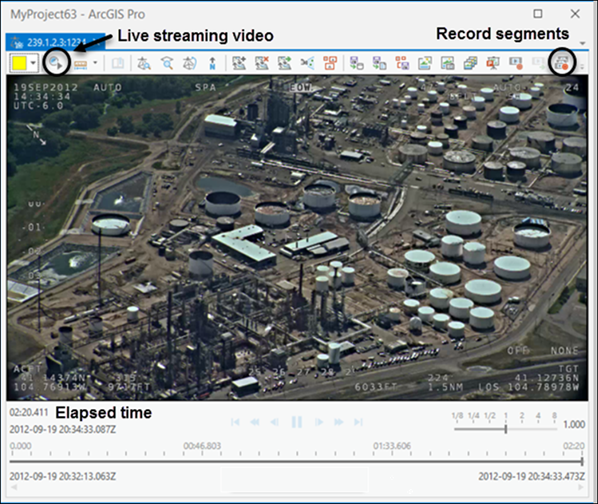This screenshot has height=504, width=598.
Task: Click the zoom-to-frame magnifier icon
Action: (x=167, y=63)
